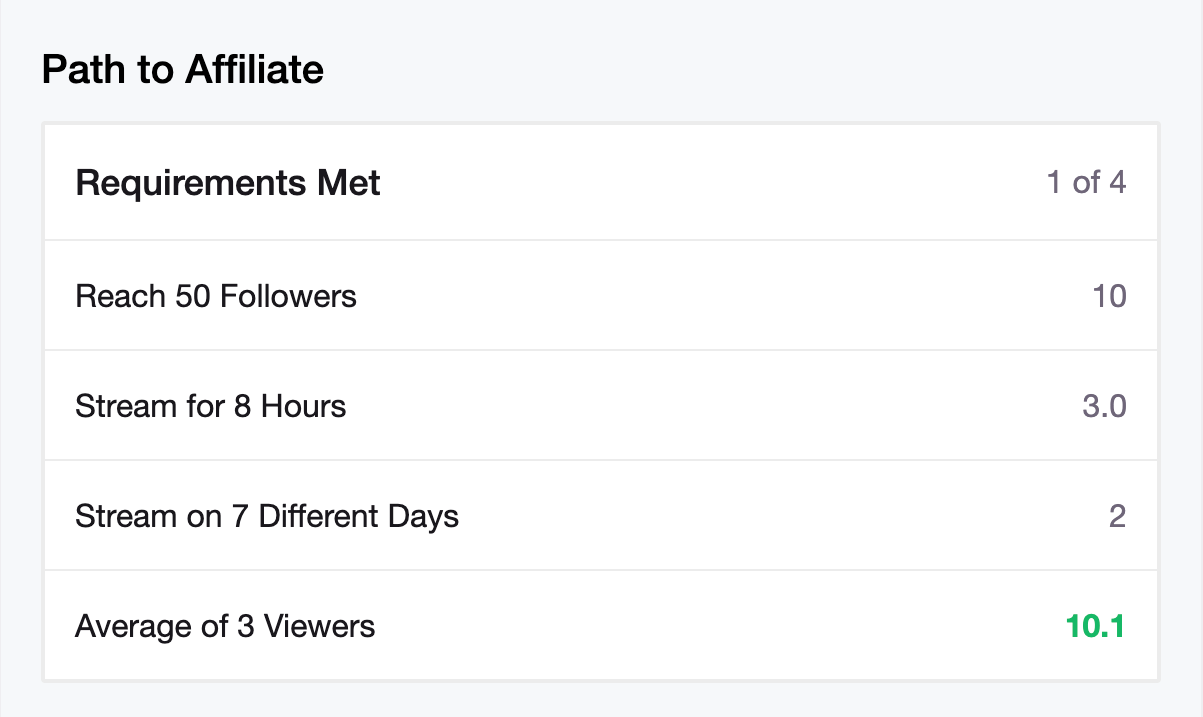Click the word Reach in the followers row
The image size is (1203, 717).
[x=107, y=296]
